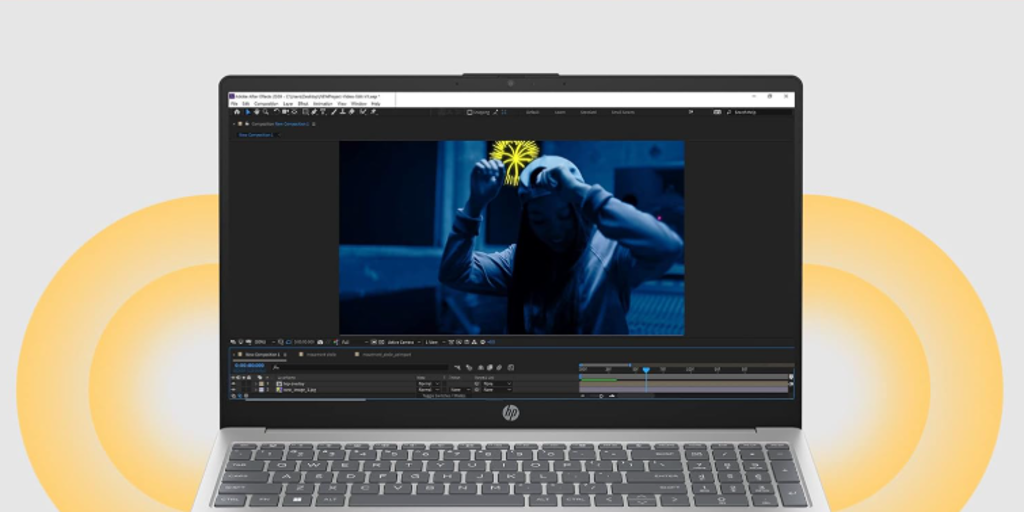Pick the Hand tool in the toolbar

(x=256, y=112)
